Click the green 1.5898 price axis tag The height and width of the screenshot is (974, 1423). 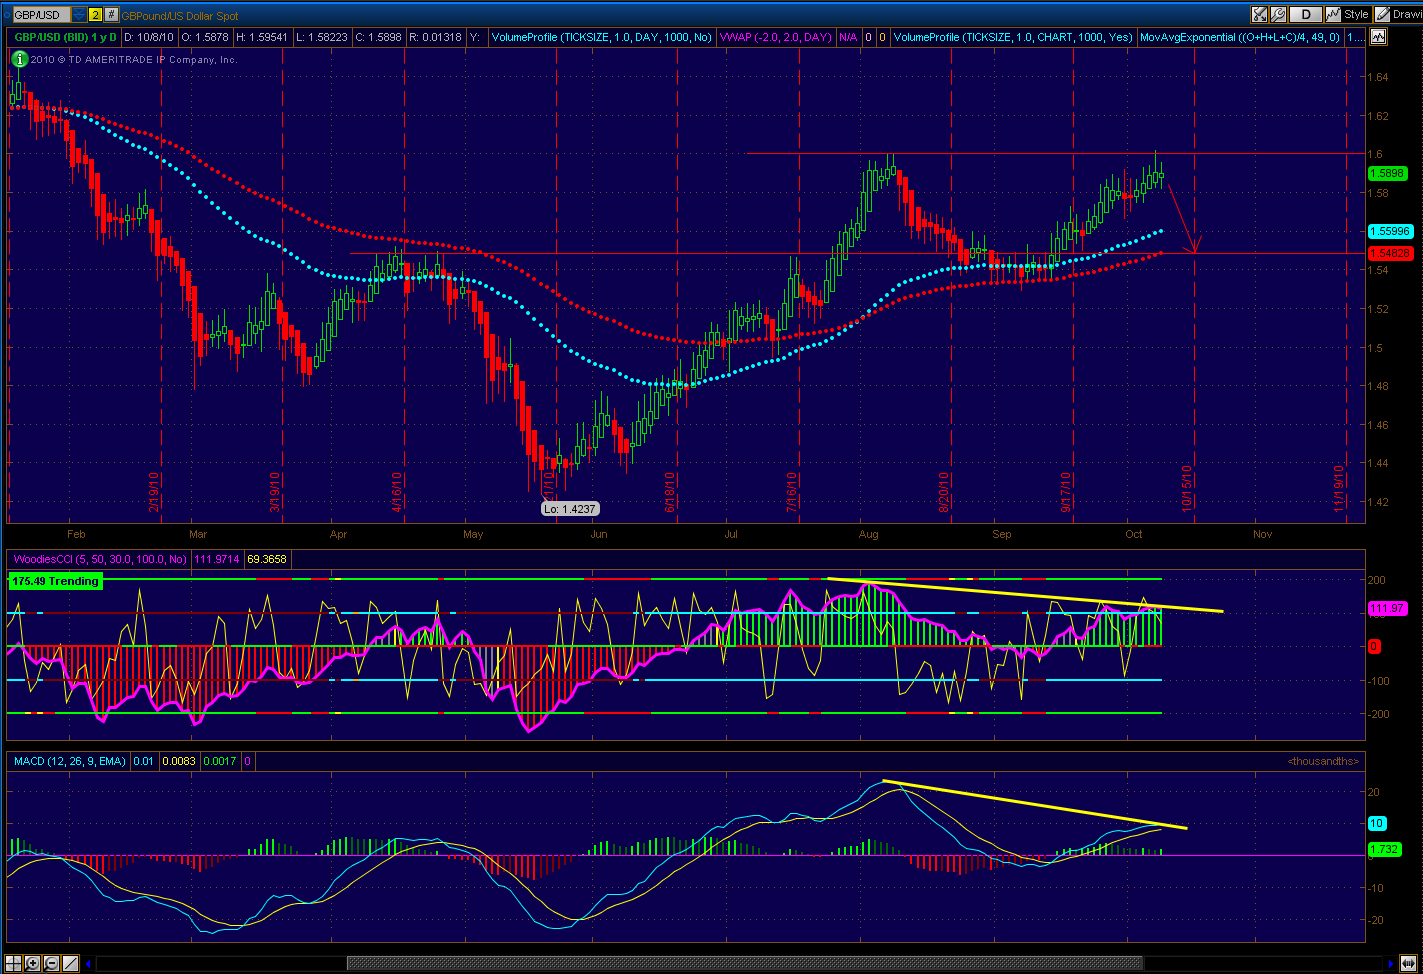[1388, 173]
